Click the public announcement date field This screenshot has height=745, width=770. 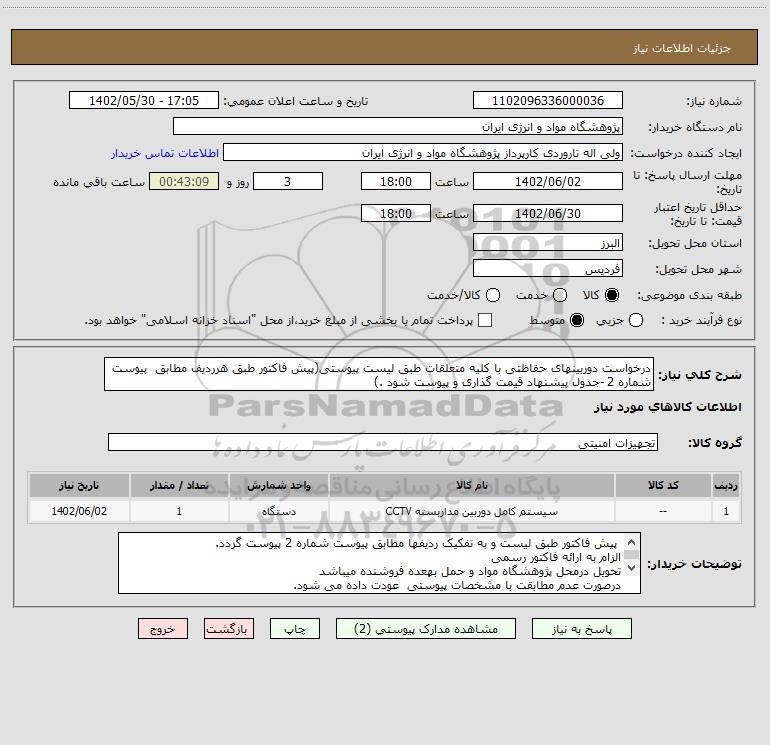[143, 101]
